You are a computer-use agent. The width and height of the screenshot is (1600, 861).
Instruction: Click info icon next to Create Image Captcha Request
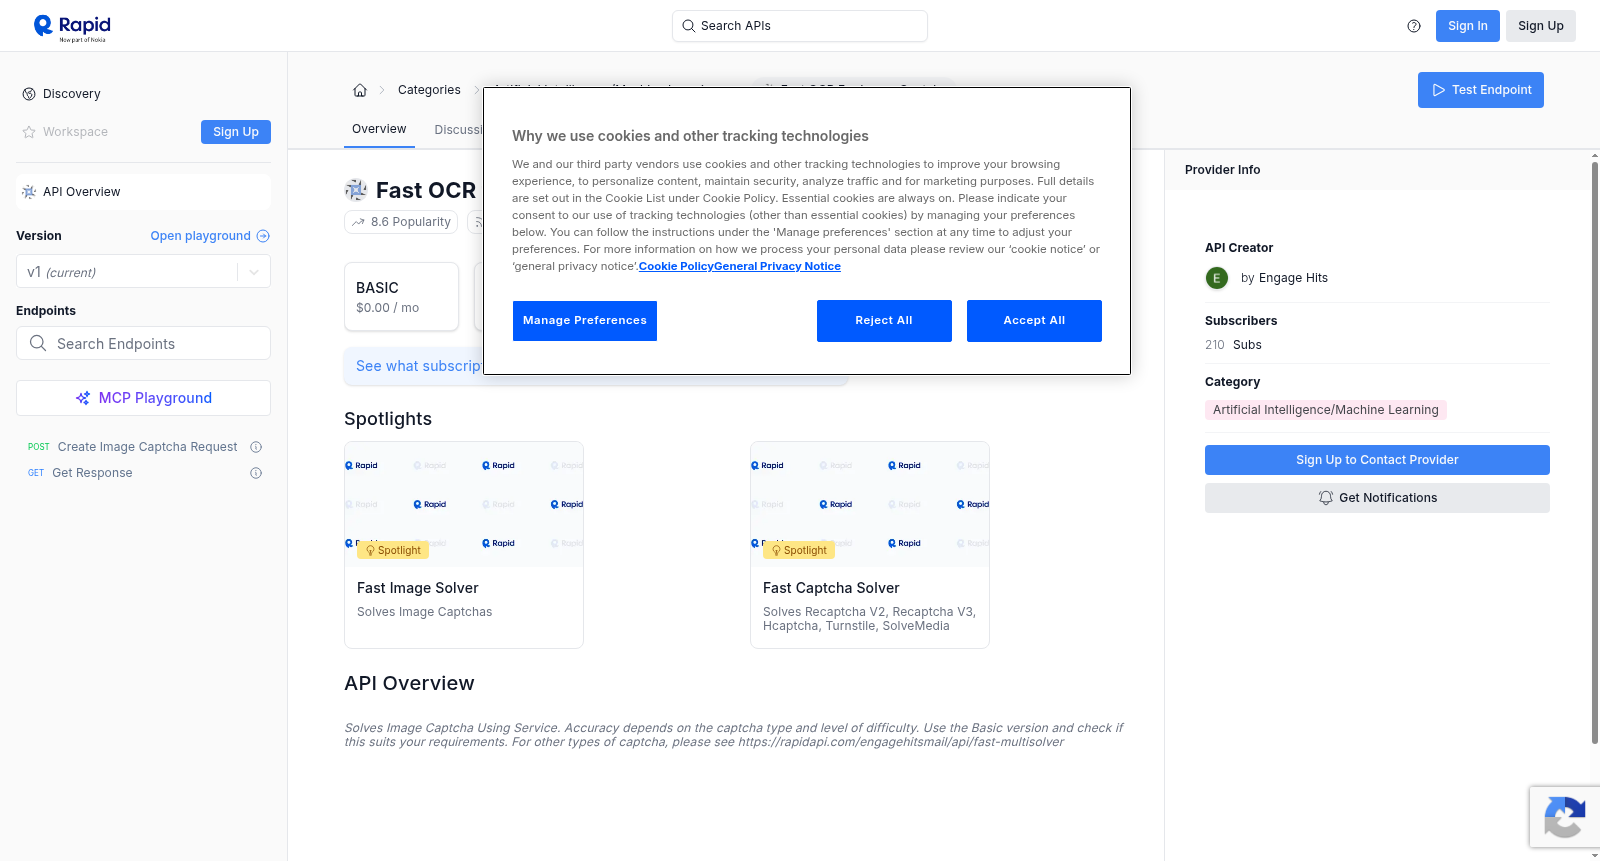click(256, 447)
